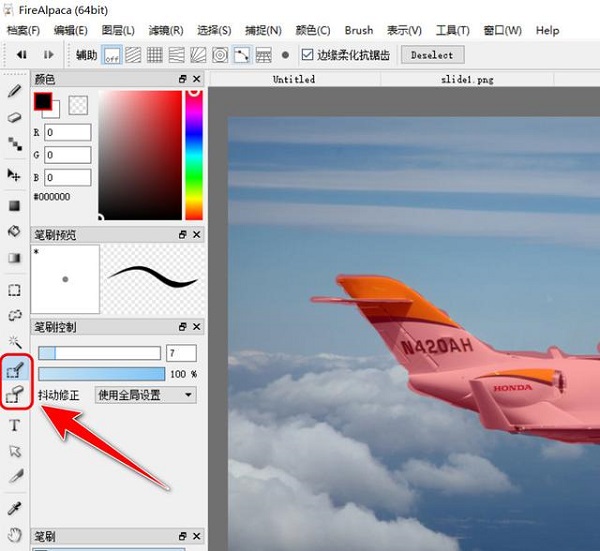600x551 pixels.
Task: Select the Dot tool
Action: [15, 144]
